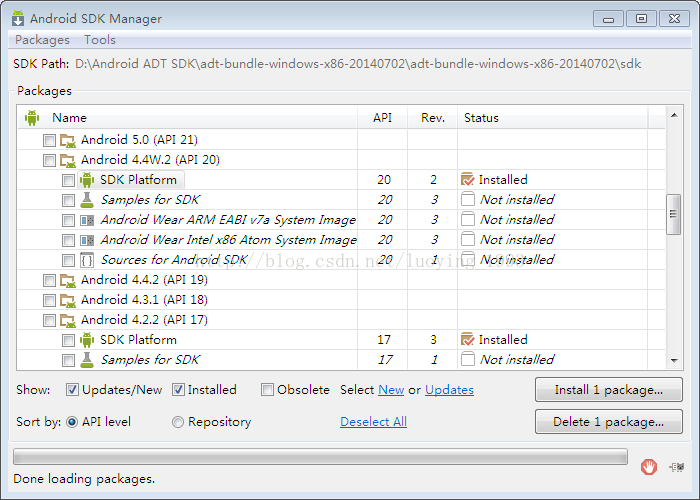Screen dimensions: 700x500
Task: Sort packages by the Status column header
Action: click(481, 118)
